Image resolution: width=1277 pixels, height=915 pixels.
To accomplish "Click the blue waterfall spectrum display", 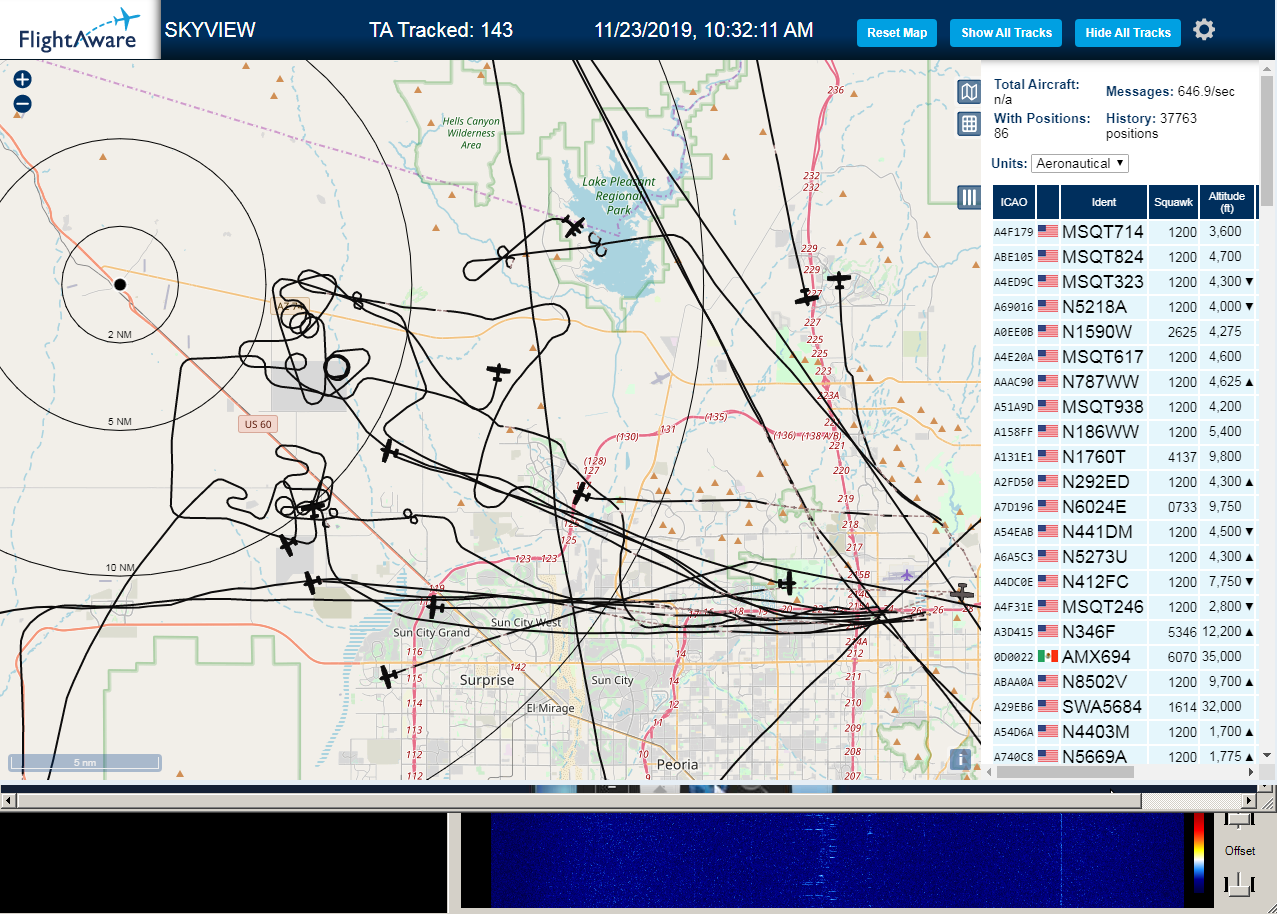I will [x=836, y=860].
